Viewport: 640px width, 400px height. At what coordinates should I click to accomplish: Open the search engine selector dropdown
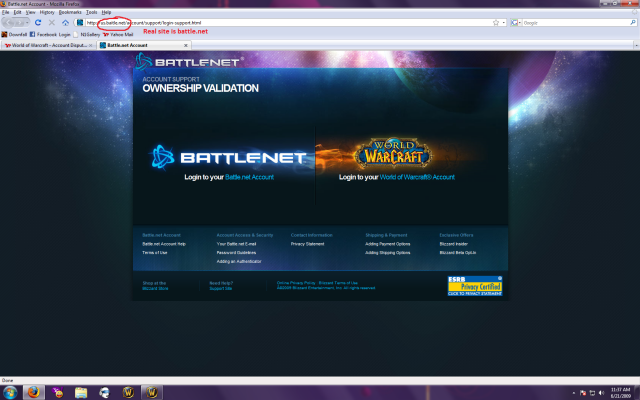coord(516,23)
